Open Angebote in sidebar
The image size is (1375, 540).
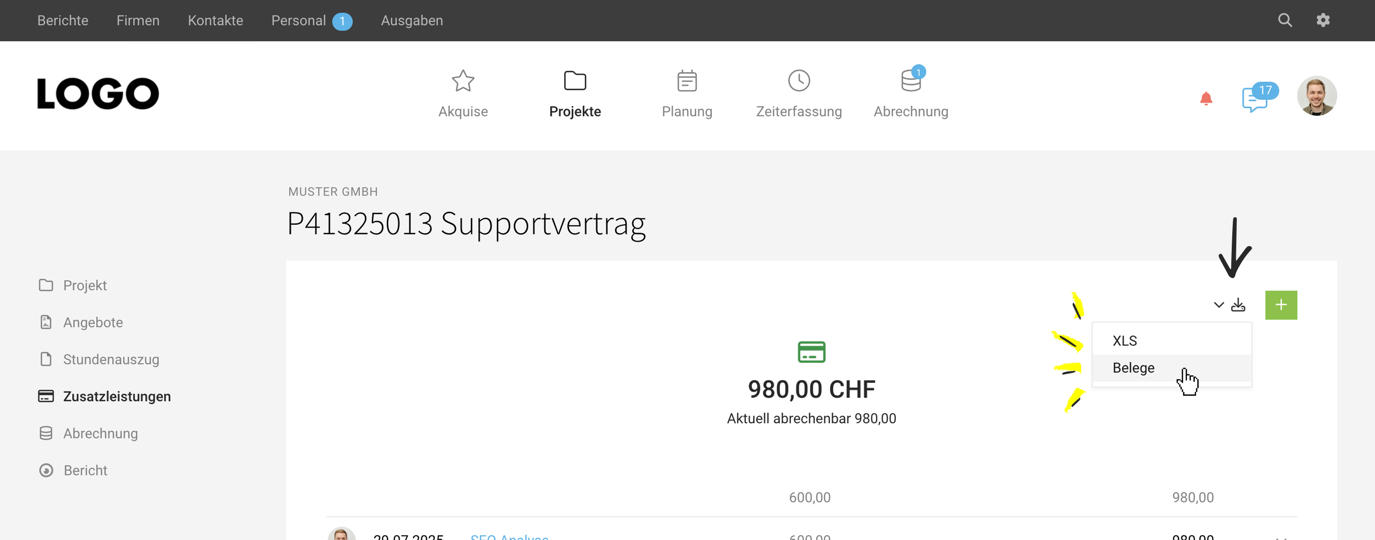[93, 322]
